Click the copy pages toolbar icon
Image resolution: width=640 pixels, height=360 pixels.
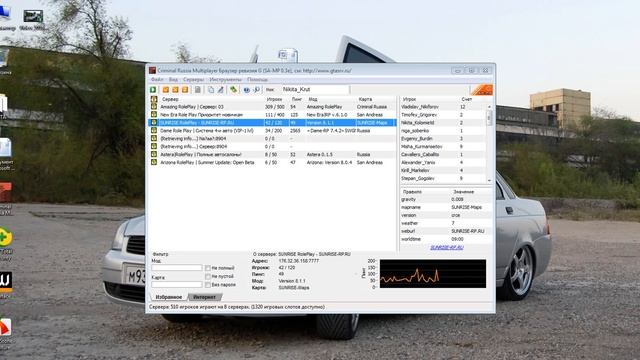click(x=211, y=90)
